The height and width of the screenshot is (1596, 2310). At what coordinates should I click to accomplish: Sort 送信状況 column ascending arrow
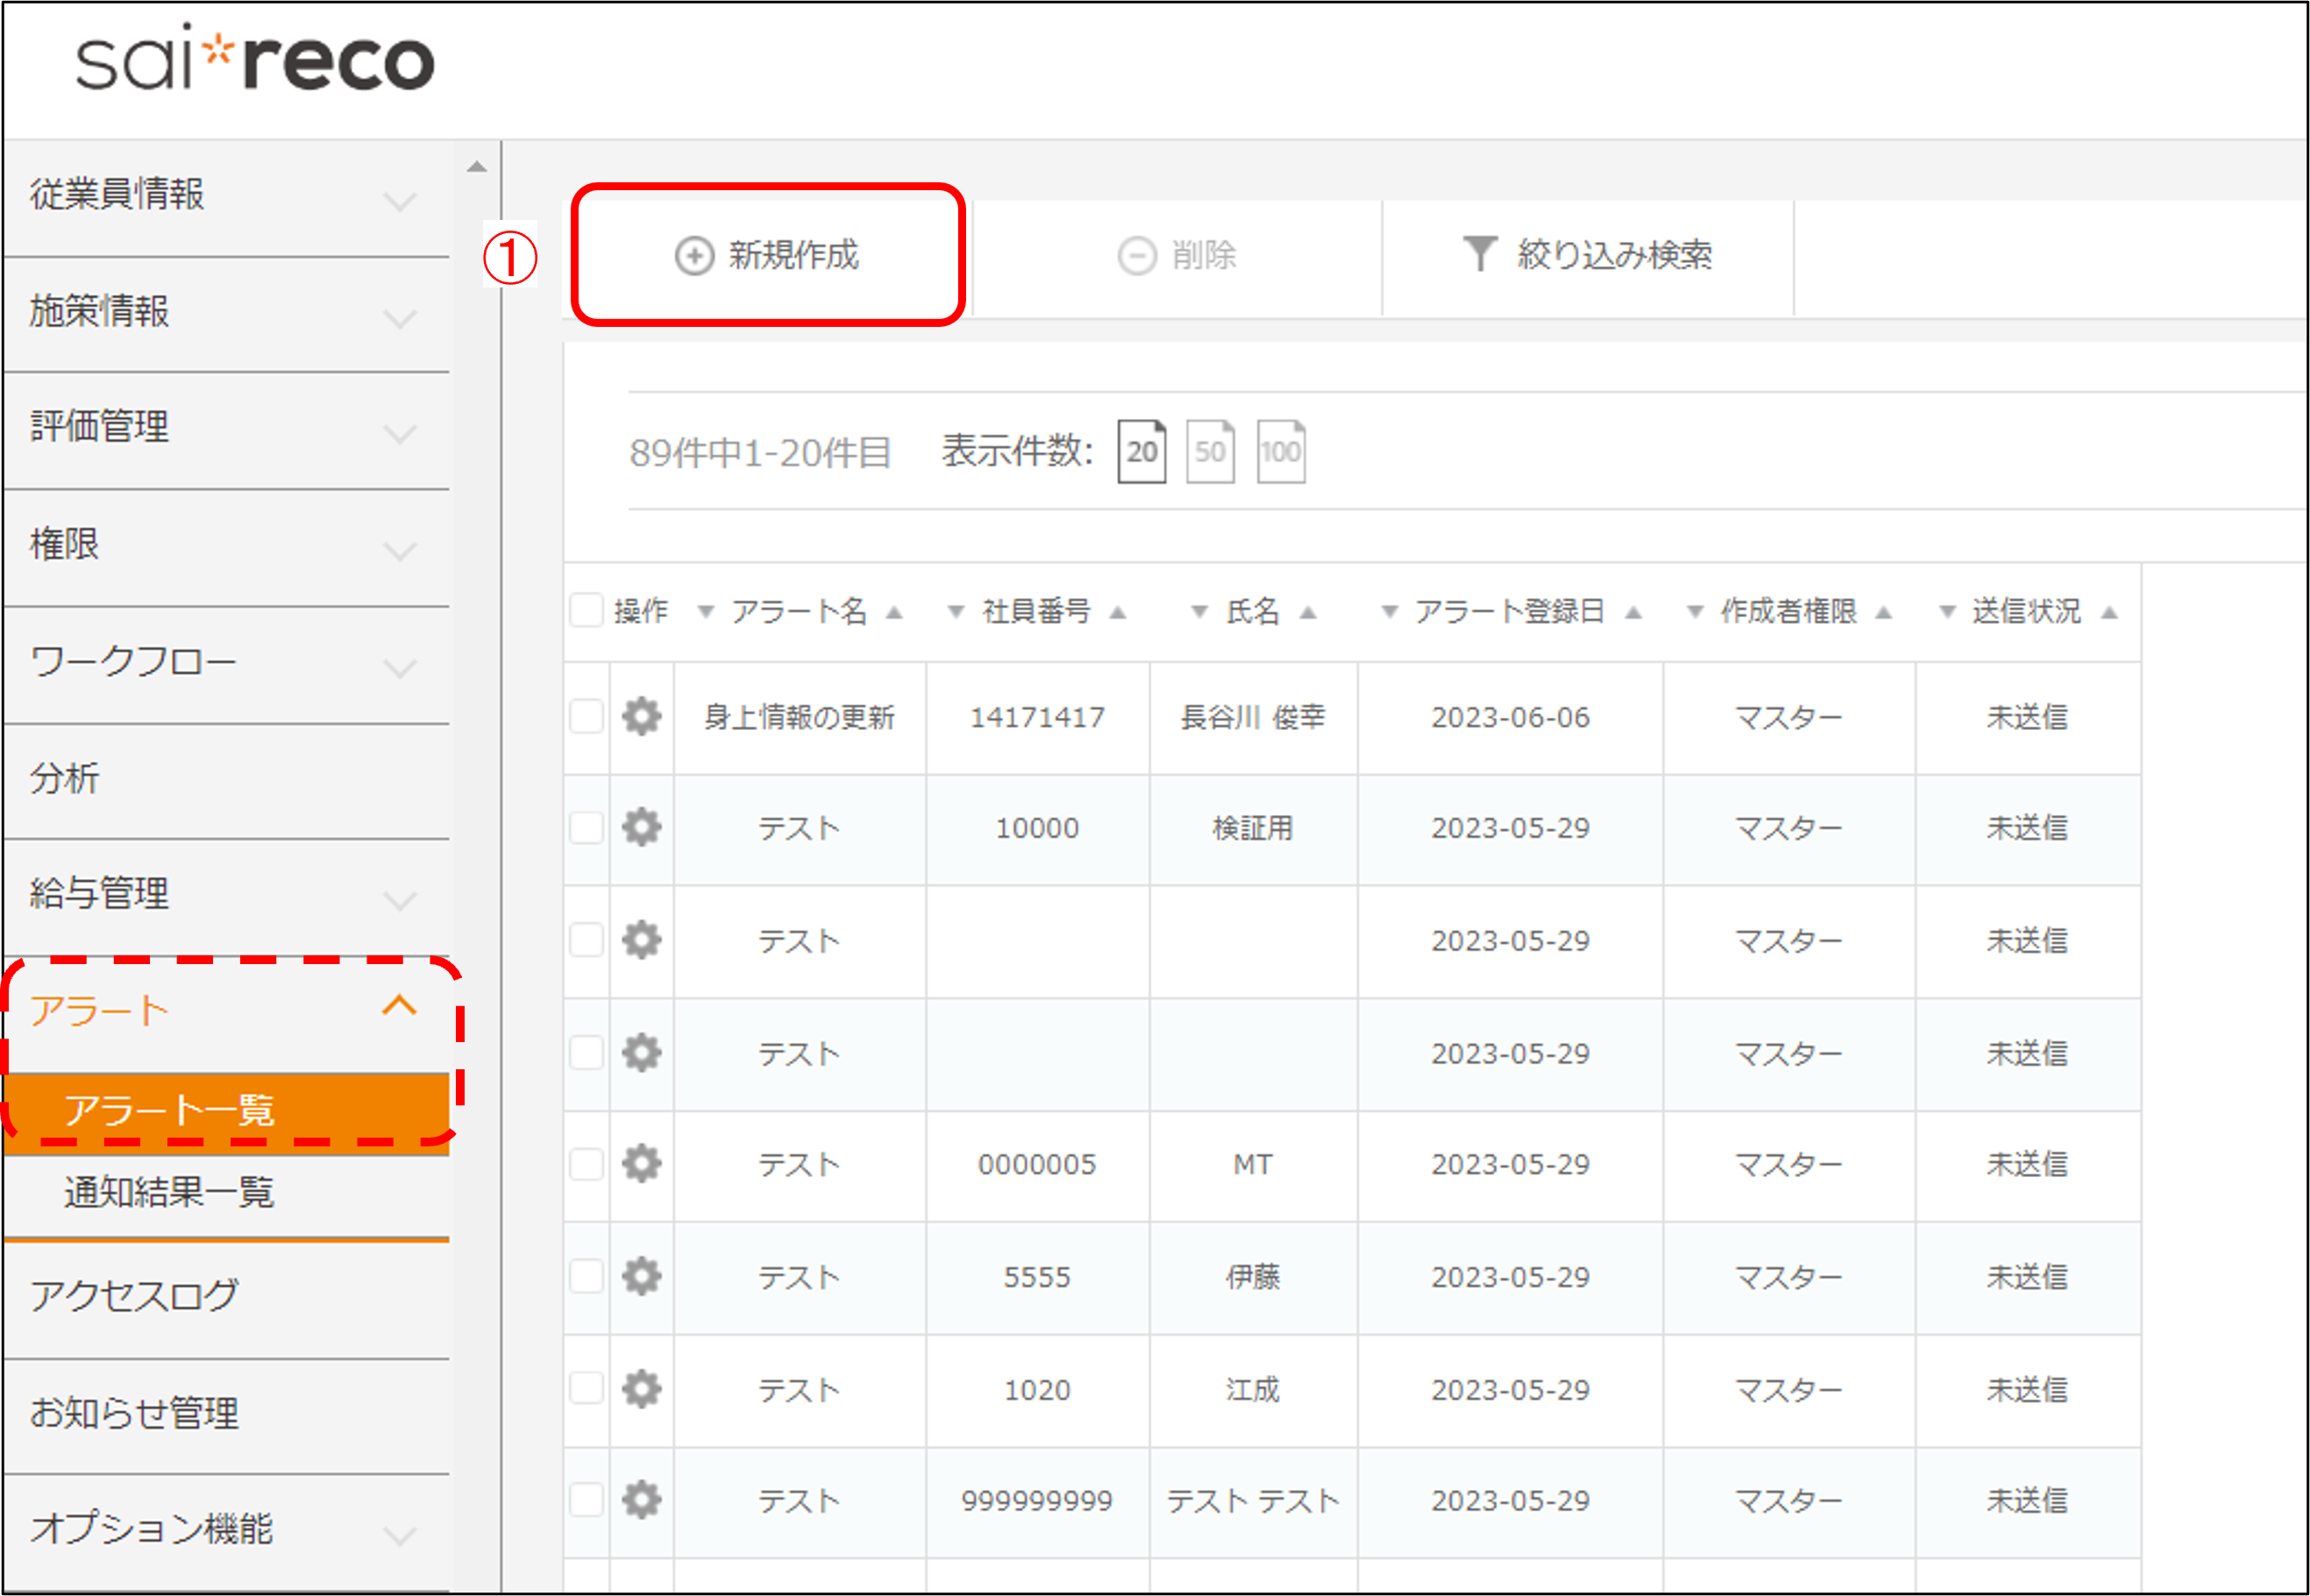point(2109,612)
